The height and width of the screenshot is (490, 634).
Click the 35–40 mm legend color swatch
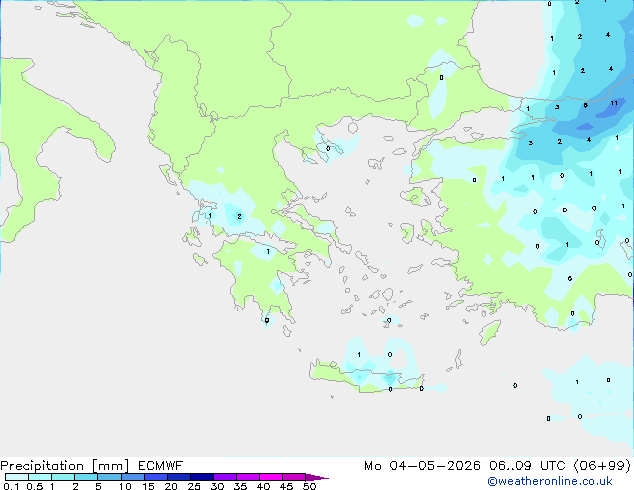coord(247,477)
